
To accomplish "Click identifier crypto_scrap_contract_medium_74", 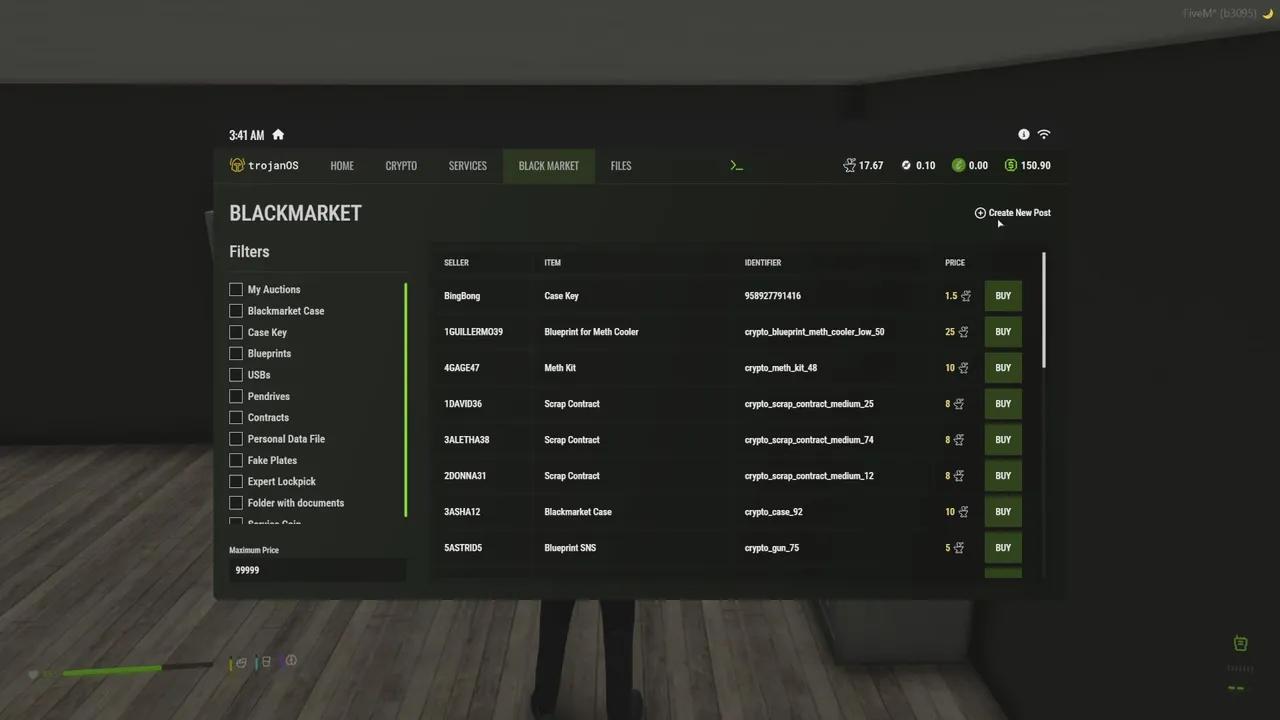I will [809, 440].
